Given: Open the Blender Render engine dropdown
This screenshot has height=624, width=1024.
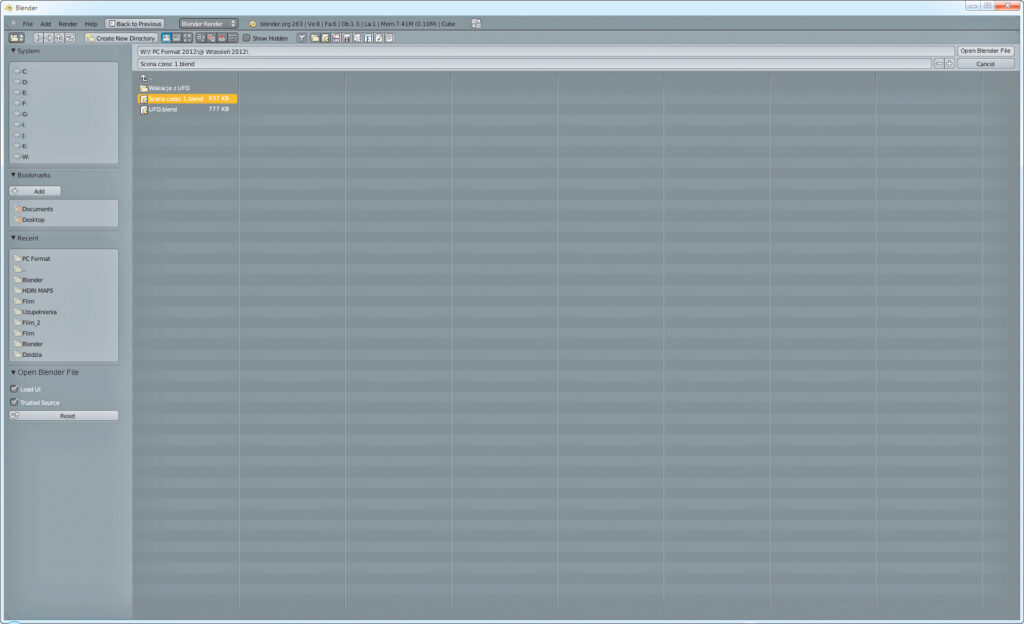Looking at the screenshot, I should point(208,23).
